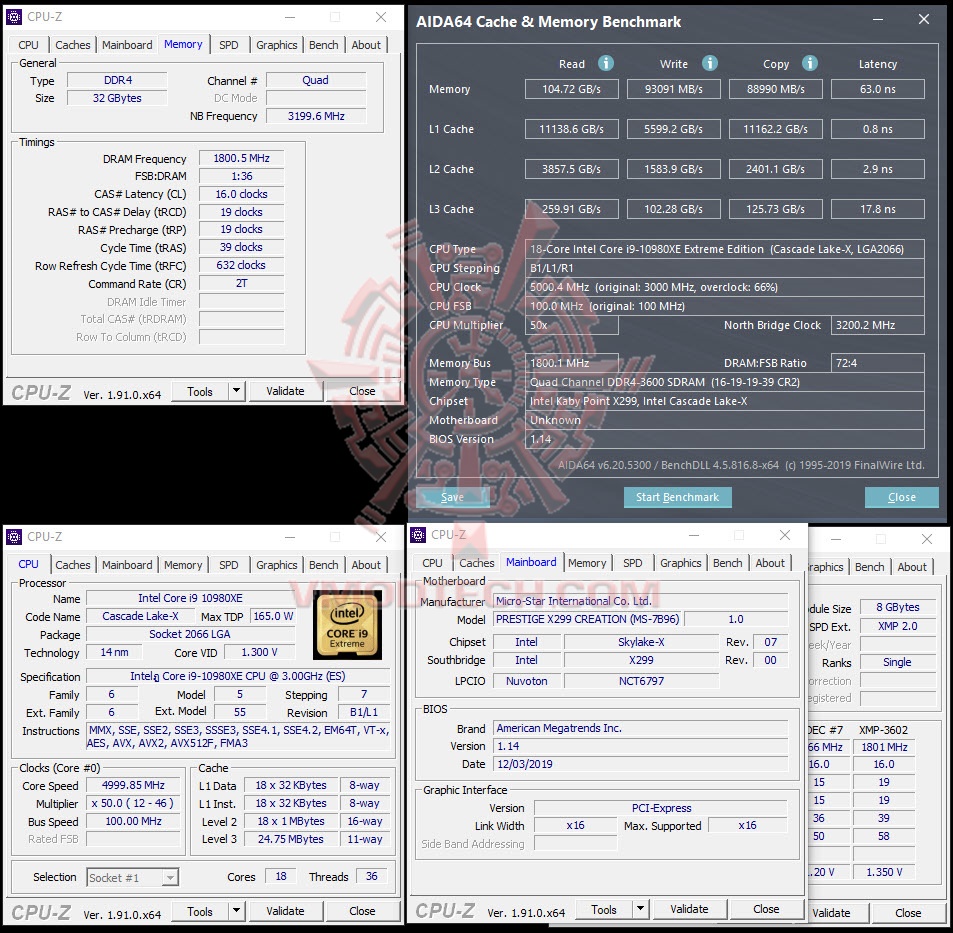Click the Copy info icon in AIDA64
This screenshot has height=933, width=953.
point(810,63)
